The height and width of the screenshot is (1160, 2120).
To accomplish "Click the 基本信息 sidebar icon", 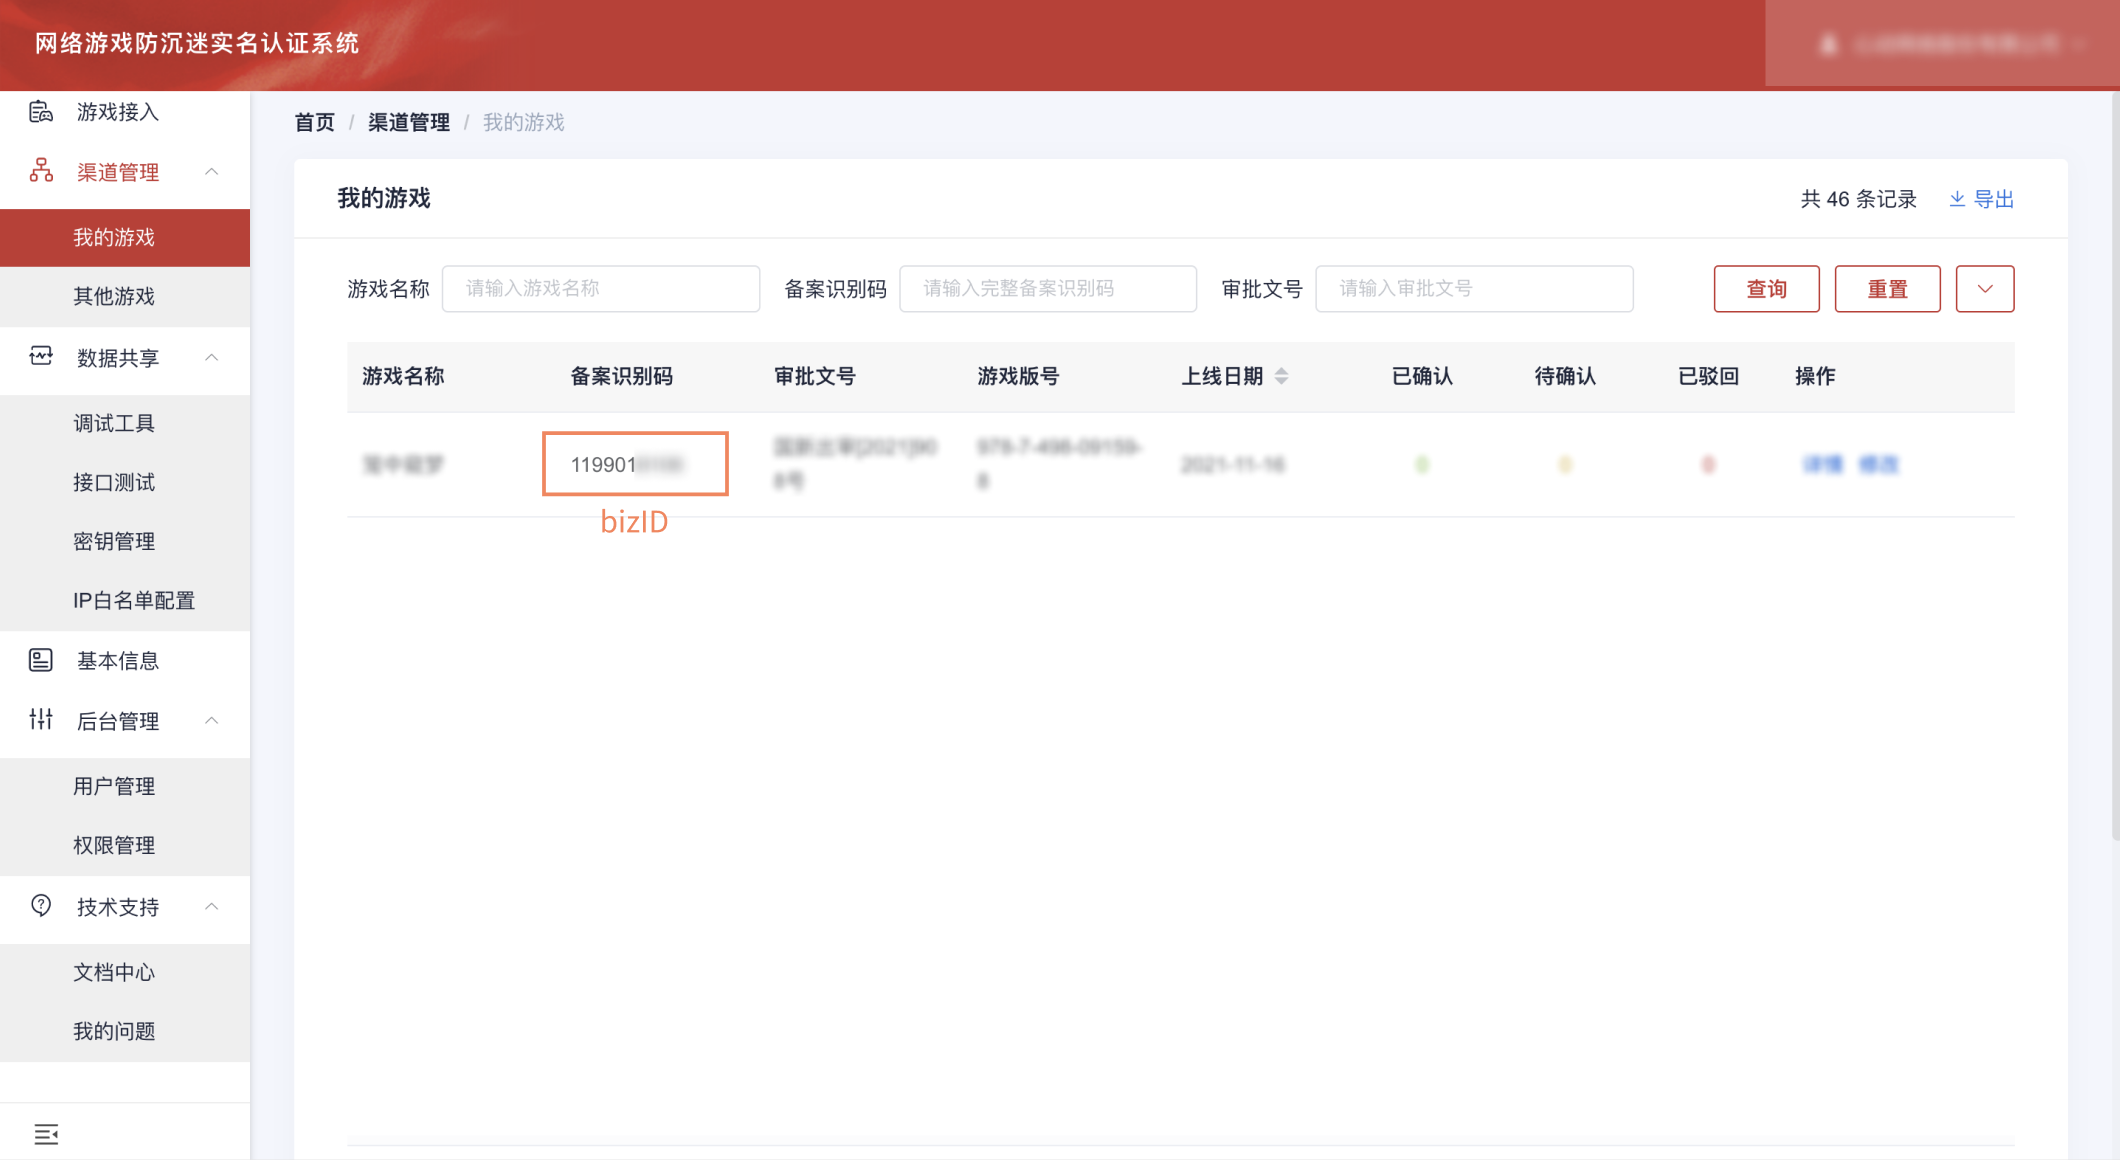I will pos(41,660).
